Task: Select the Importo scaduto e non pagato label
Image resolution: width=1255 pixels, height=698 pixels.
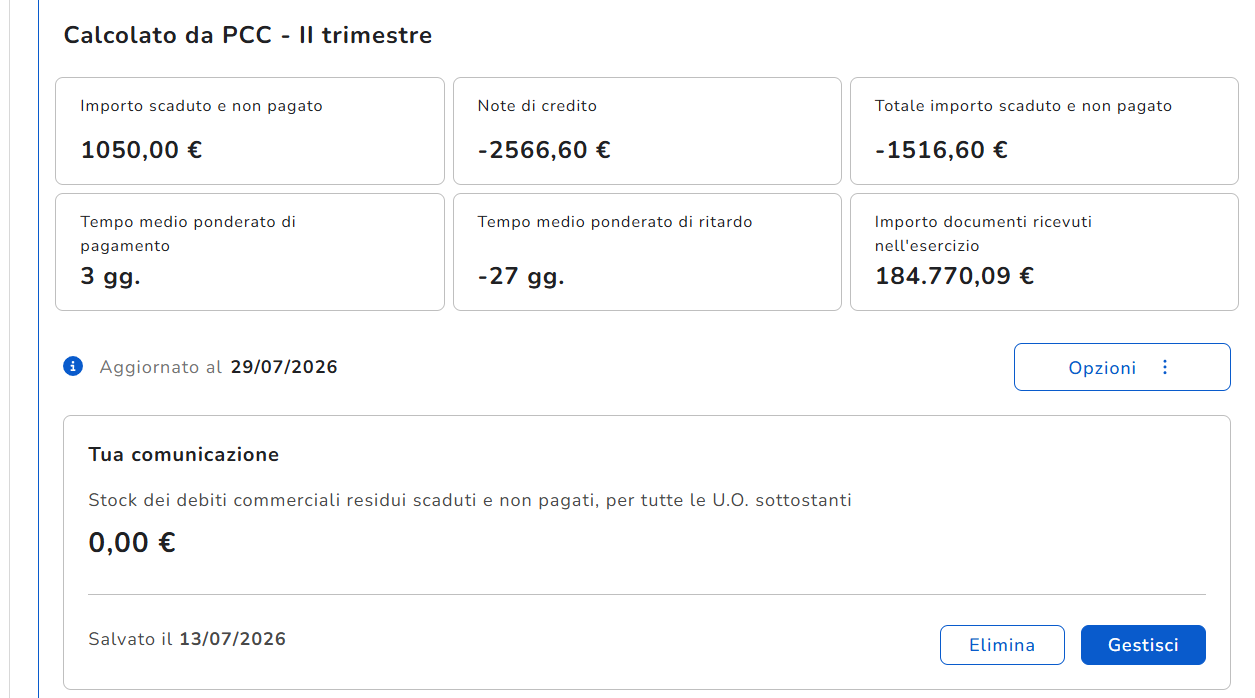Action: pos(201,106)
